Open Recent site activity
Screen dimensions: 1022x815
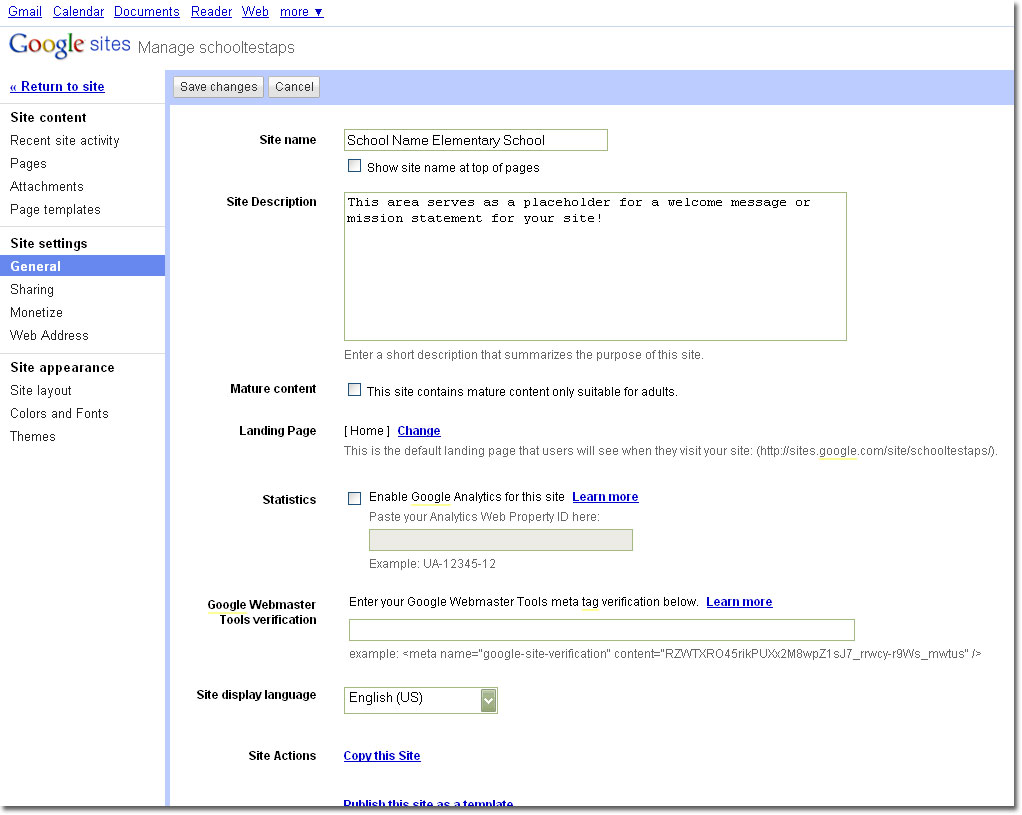(65, 141)
